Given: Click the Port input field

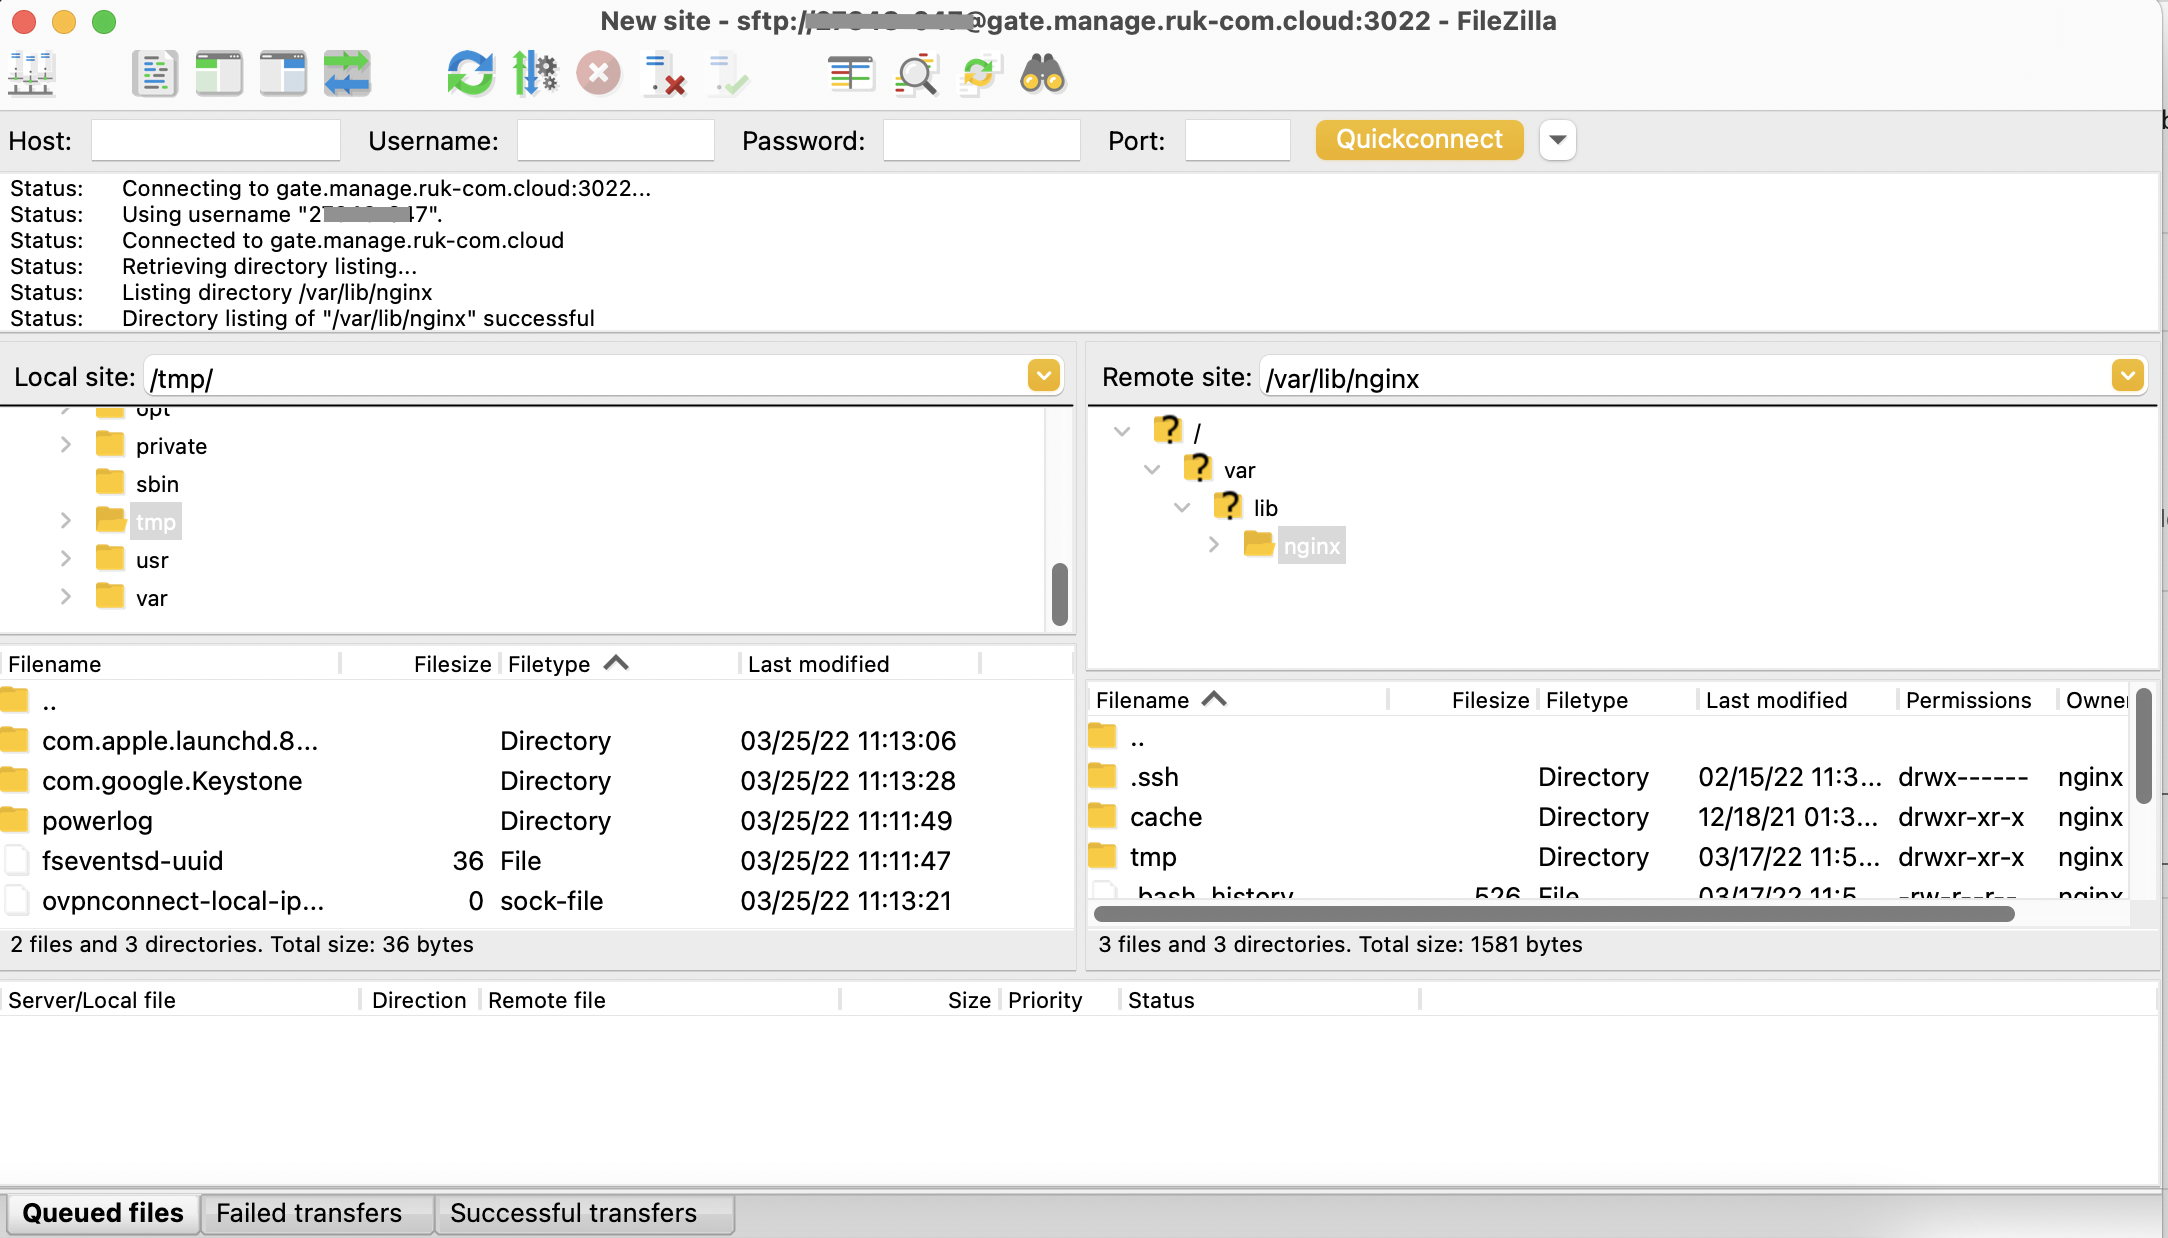Looking at the screenshot, I should pyautogui.click(x=1238, y=140).
